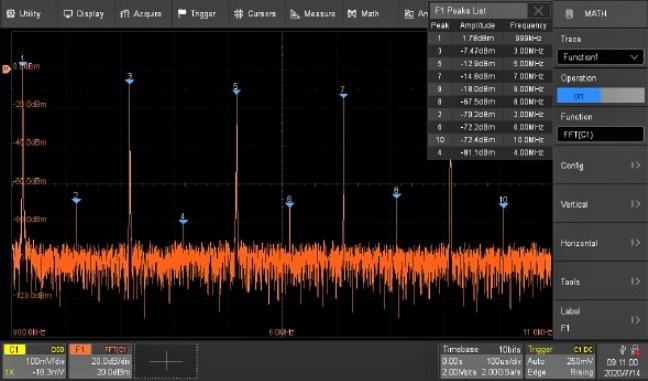Select the 9.00MHz peak row
Viewport: 648px width, 381px height.
(x=490, y=89)
